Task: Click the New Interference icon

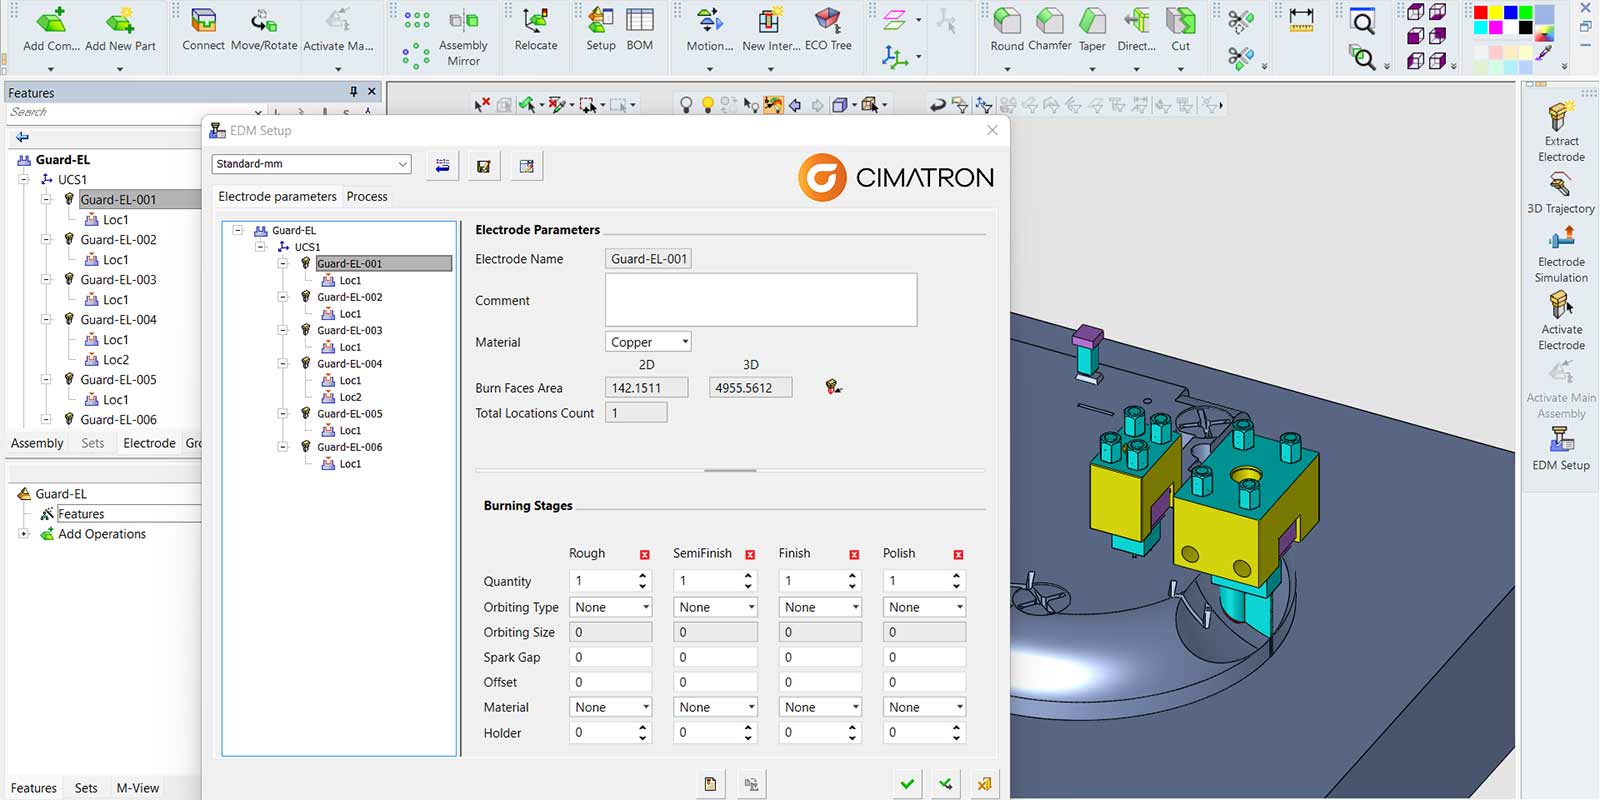Action: pos(769,22)
